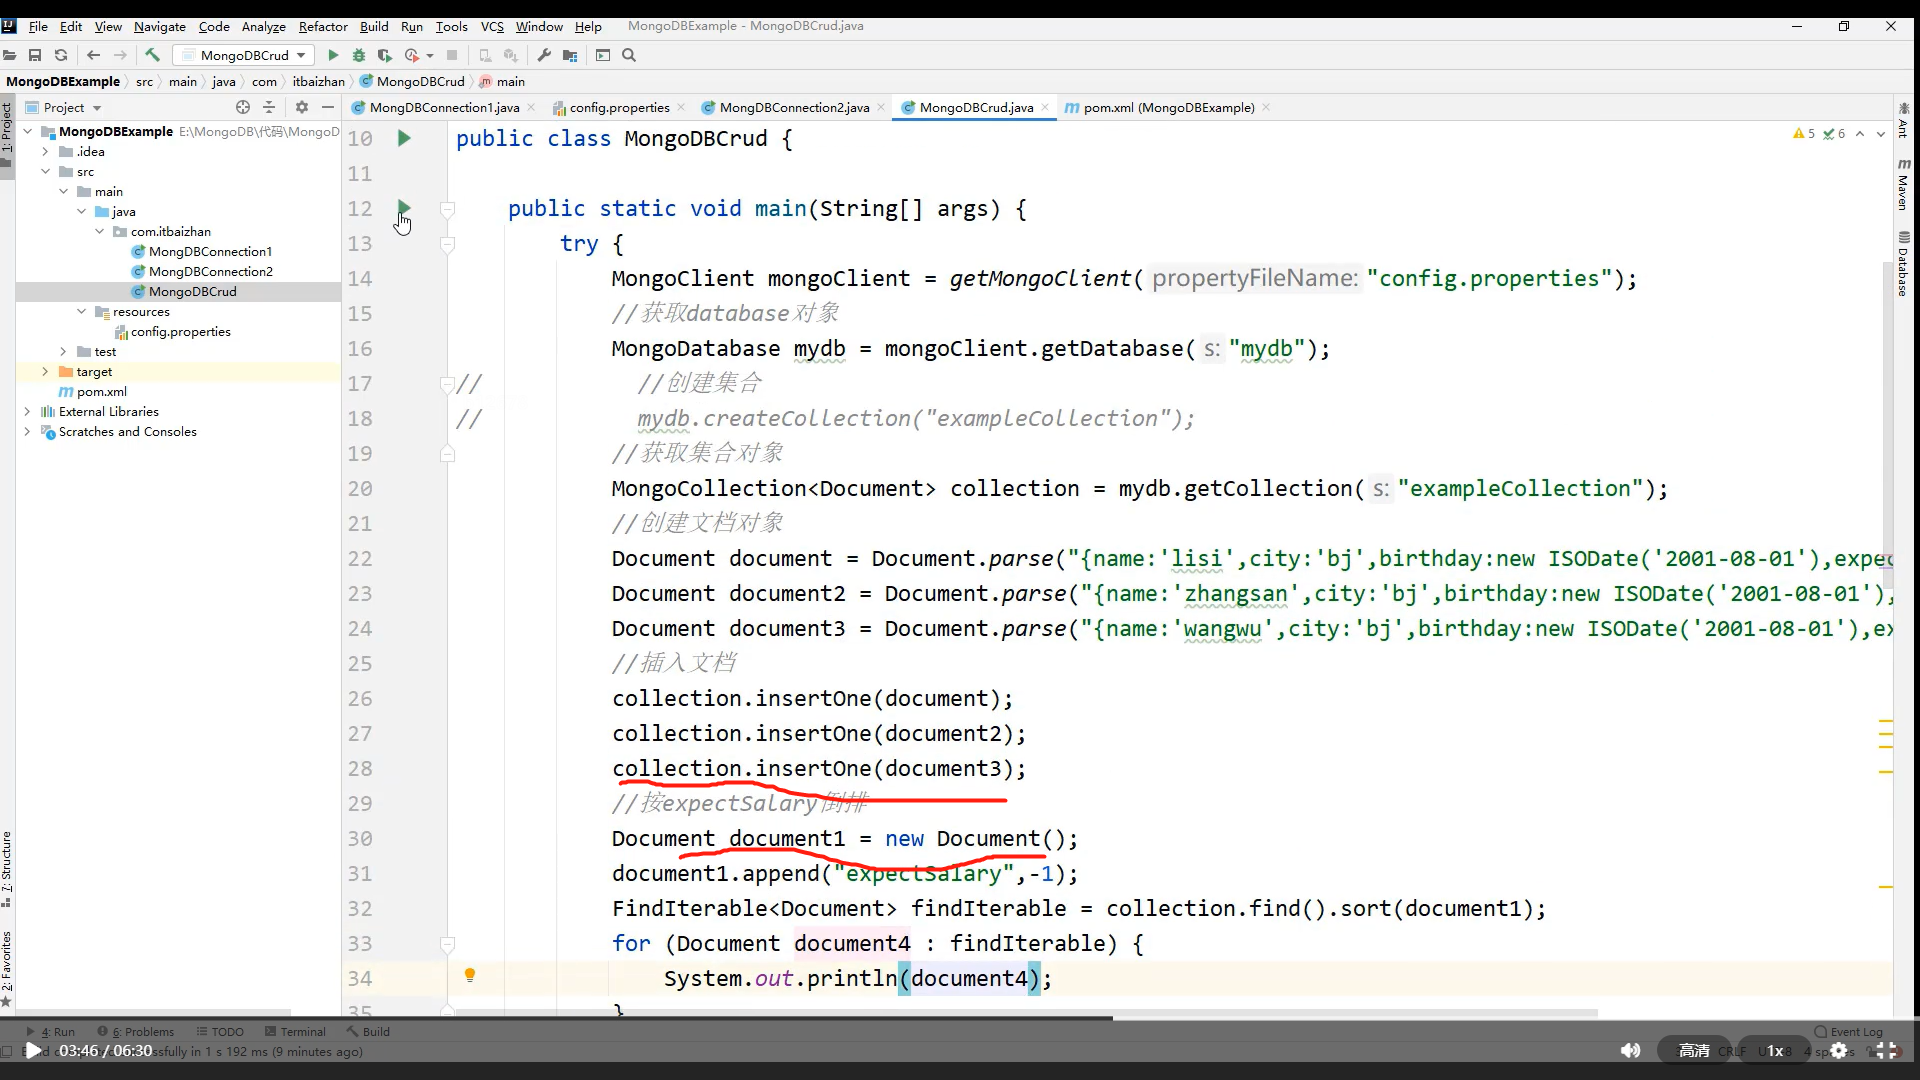Open video player settings gear

click(x=1838, y=1050)
